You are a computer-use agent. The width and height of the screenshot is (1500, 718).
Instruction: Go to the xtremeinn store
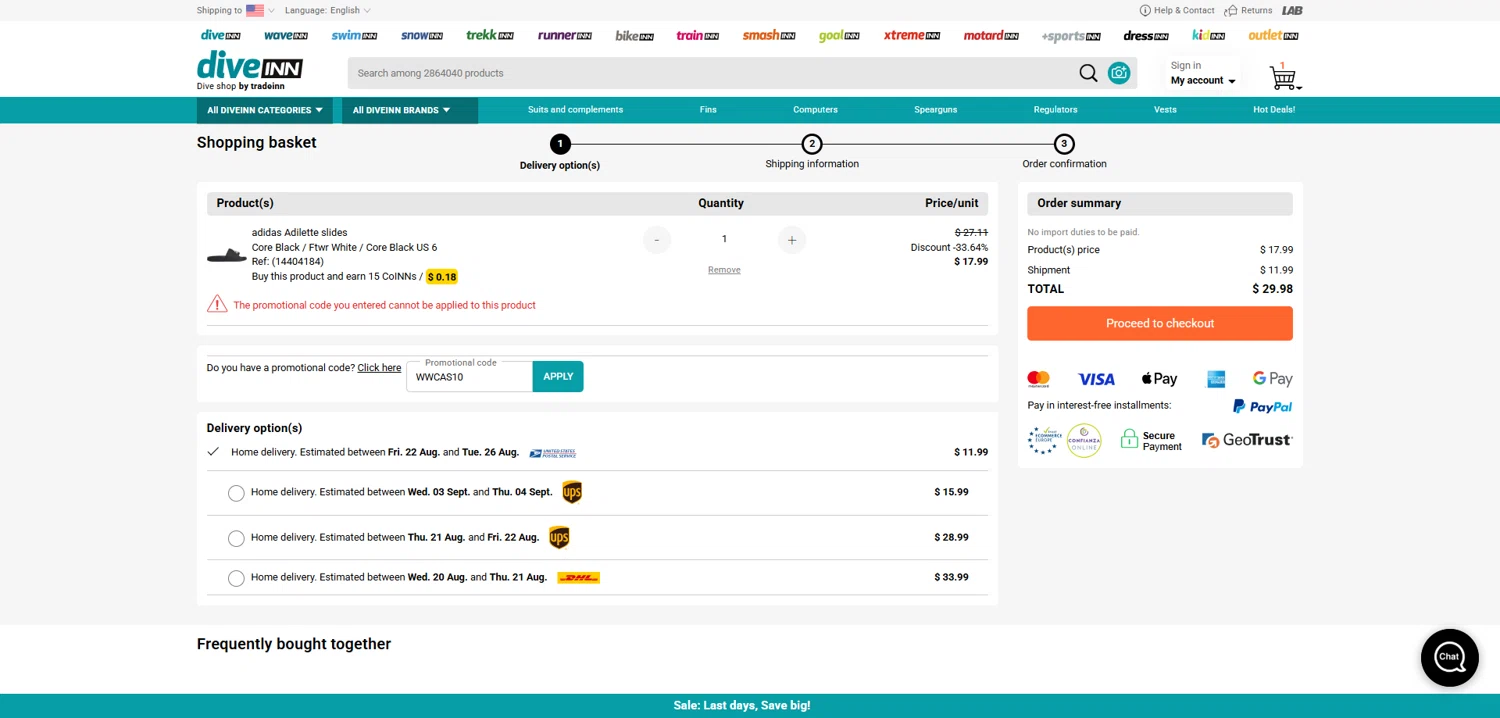pyautogui.click(x=911, y=35)
